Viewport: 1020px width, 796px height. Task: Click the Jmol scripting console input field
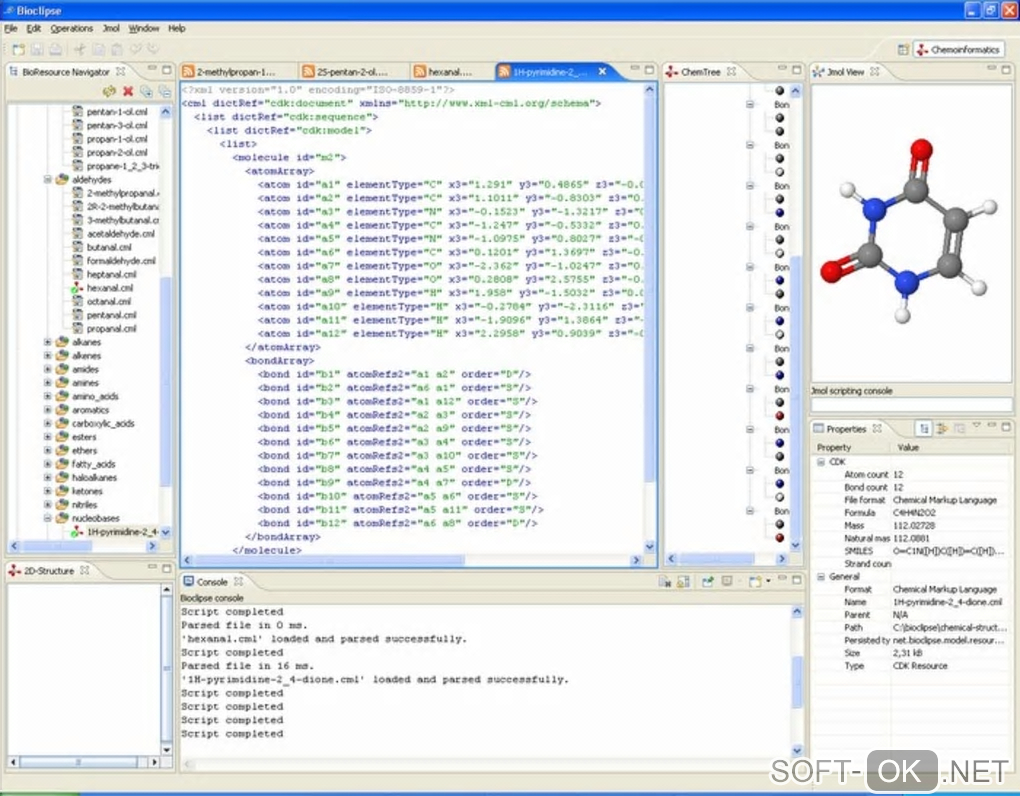click(911, 405)
